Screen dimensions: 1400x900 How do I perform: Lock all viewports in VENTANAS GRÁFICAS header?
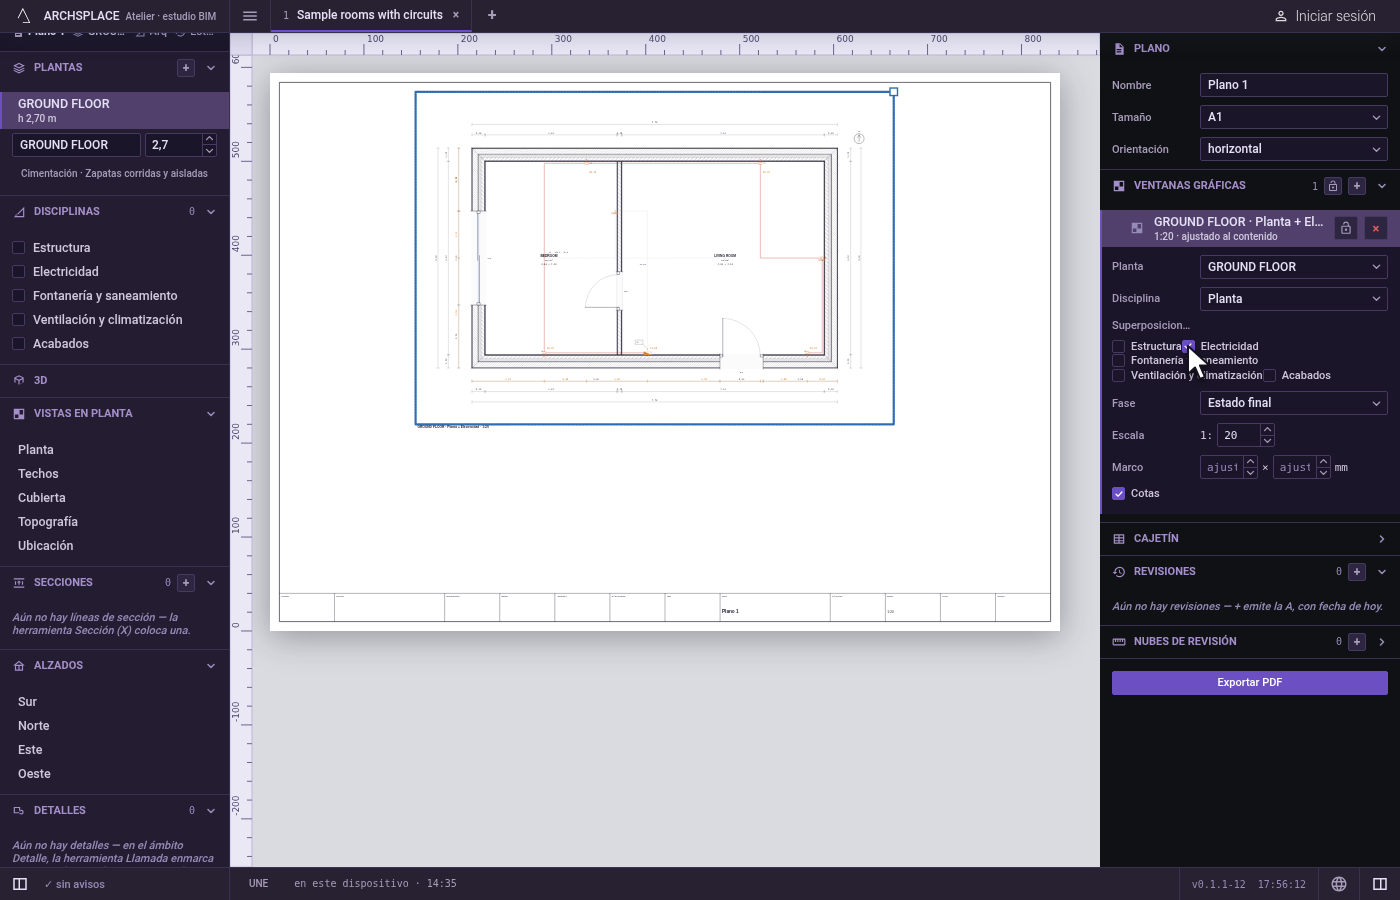click(1333, 186)
